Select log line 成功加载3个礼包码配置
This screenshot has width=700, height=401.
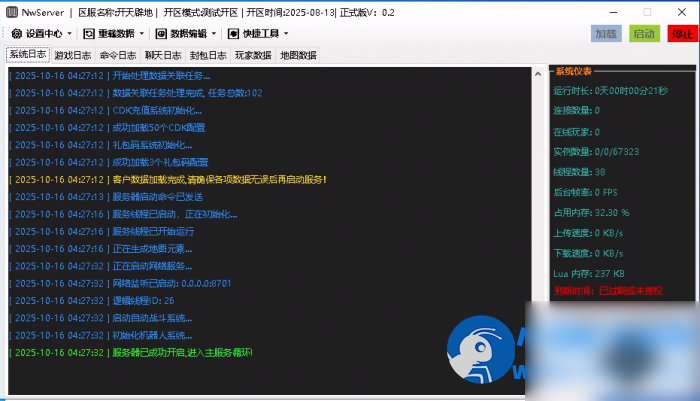[108, 163]
